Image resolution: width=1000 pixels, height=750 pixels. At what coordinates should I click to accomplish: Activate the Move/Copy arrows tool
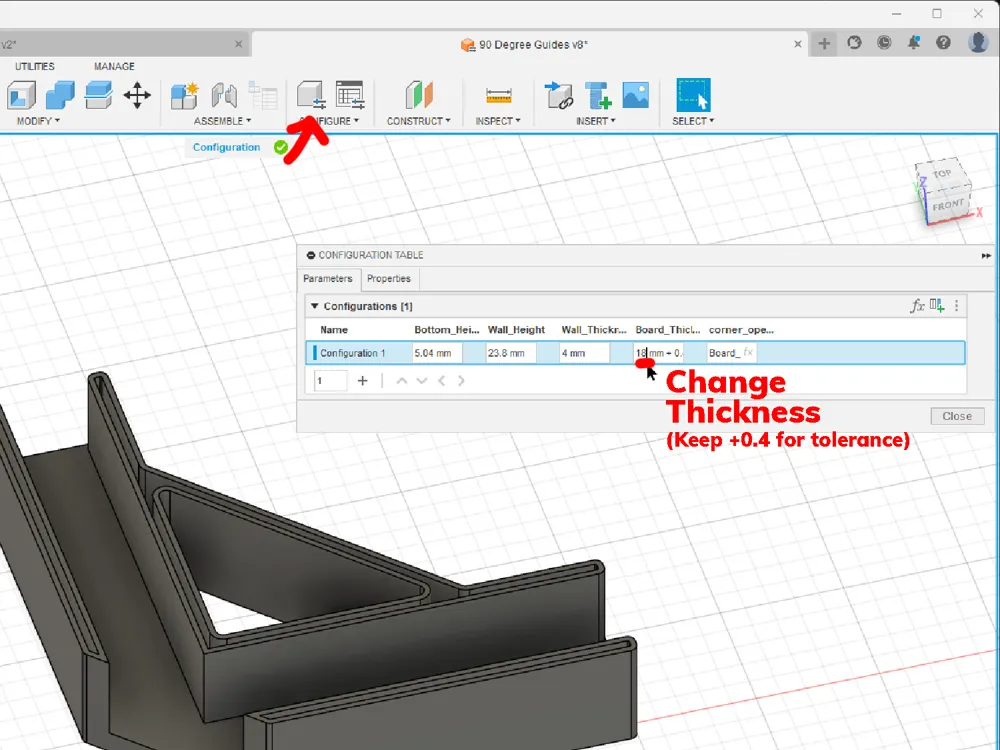point(137,96)
